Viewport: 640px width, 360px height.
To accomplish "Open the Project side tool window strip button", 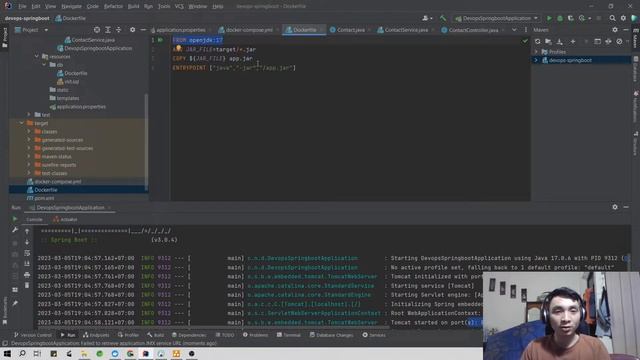I will point(4,38).
